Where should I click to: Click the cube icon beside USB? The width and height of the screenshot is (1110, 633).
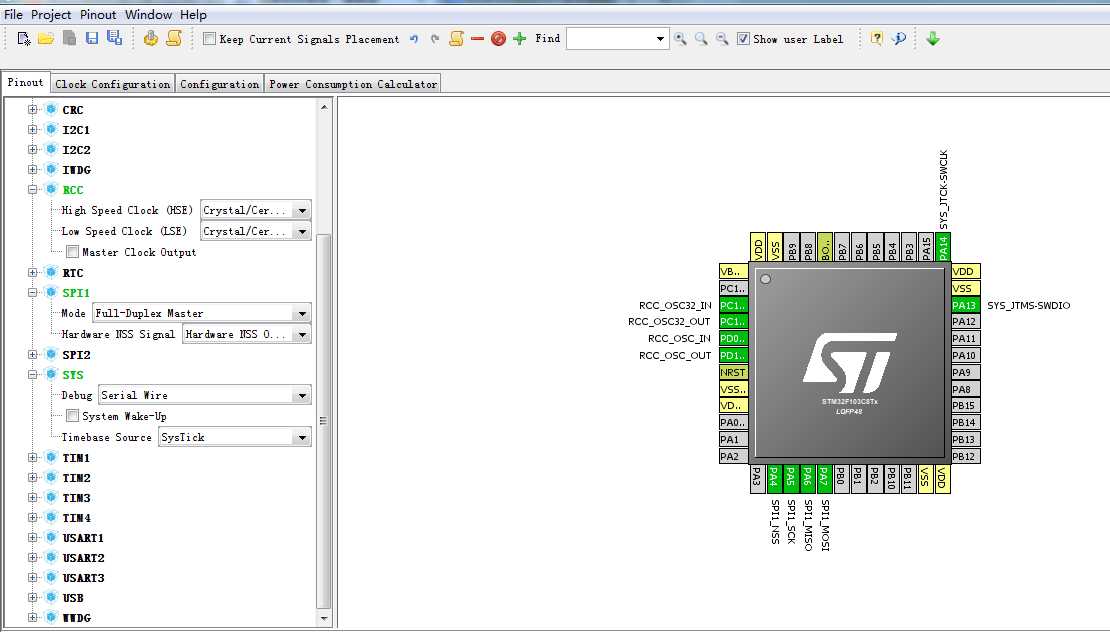[51, 597]
